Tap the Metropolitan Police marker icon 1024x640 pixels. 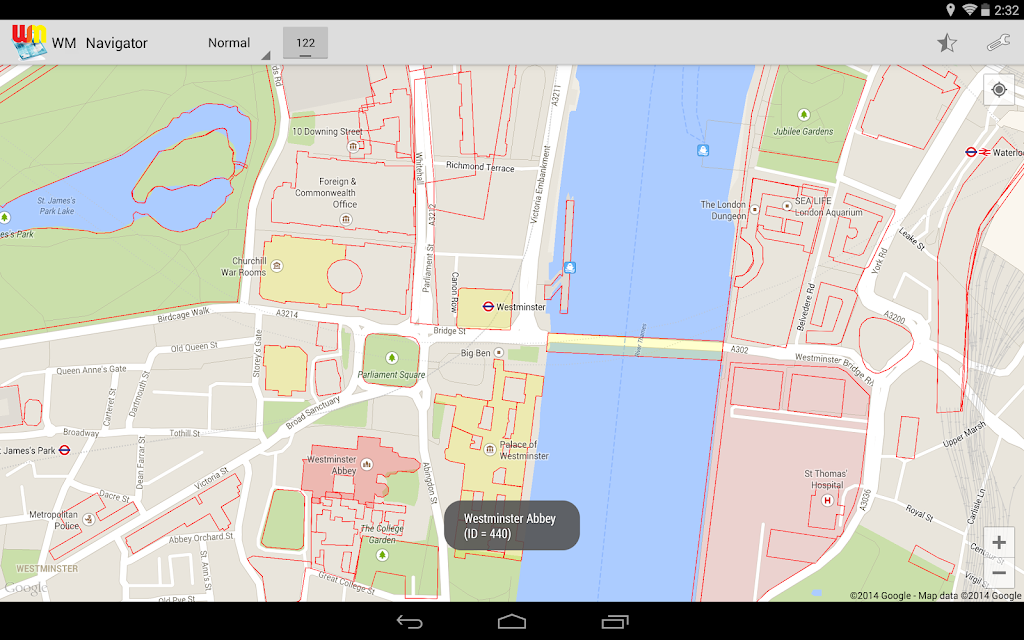(88, 519)
